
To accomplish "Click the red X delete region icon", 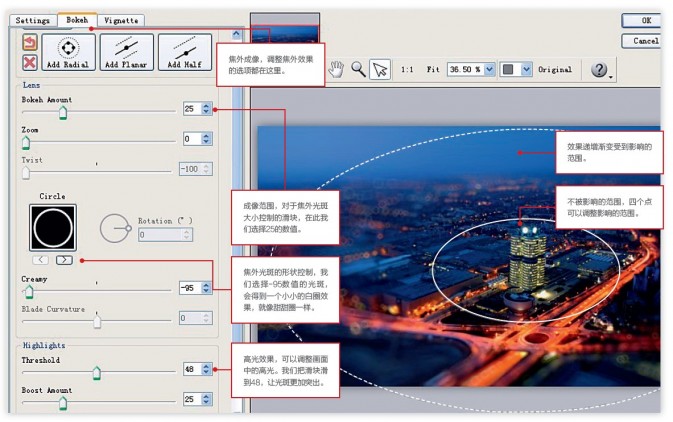I will point(30,63).
